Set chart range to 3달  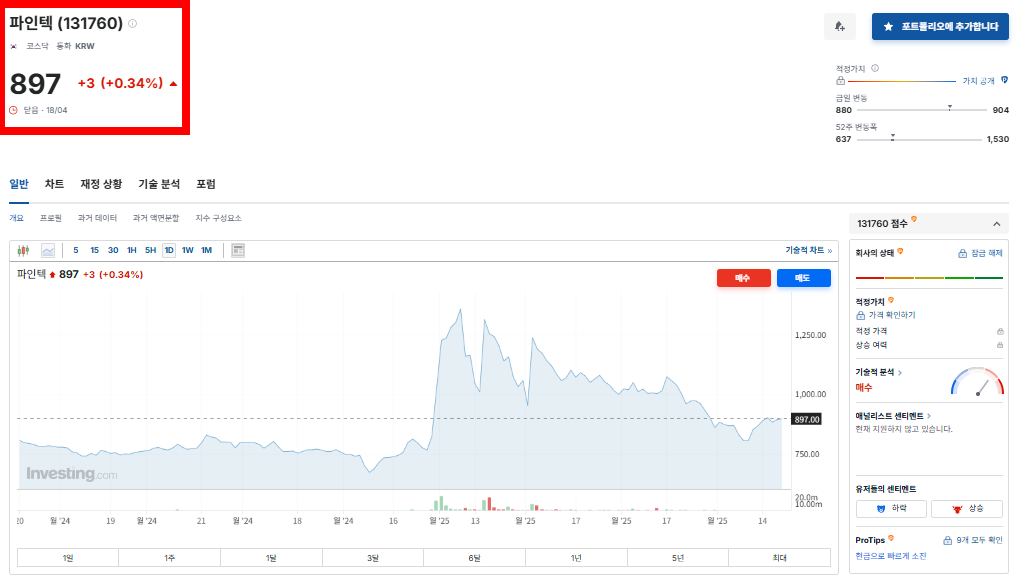[x=372, y=558]
